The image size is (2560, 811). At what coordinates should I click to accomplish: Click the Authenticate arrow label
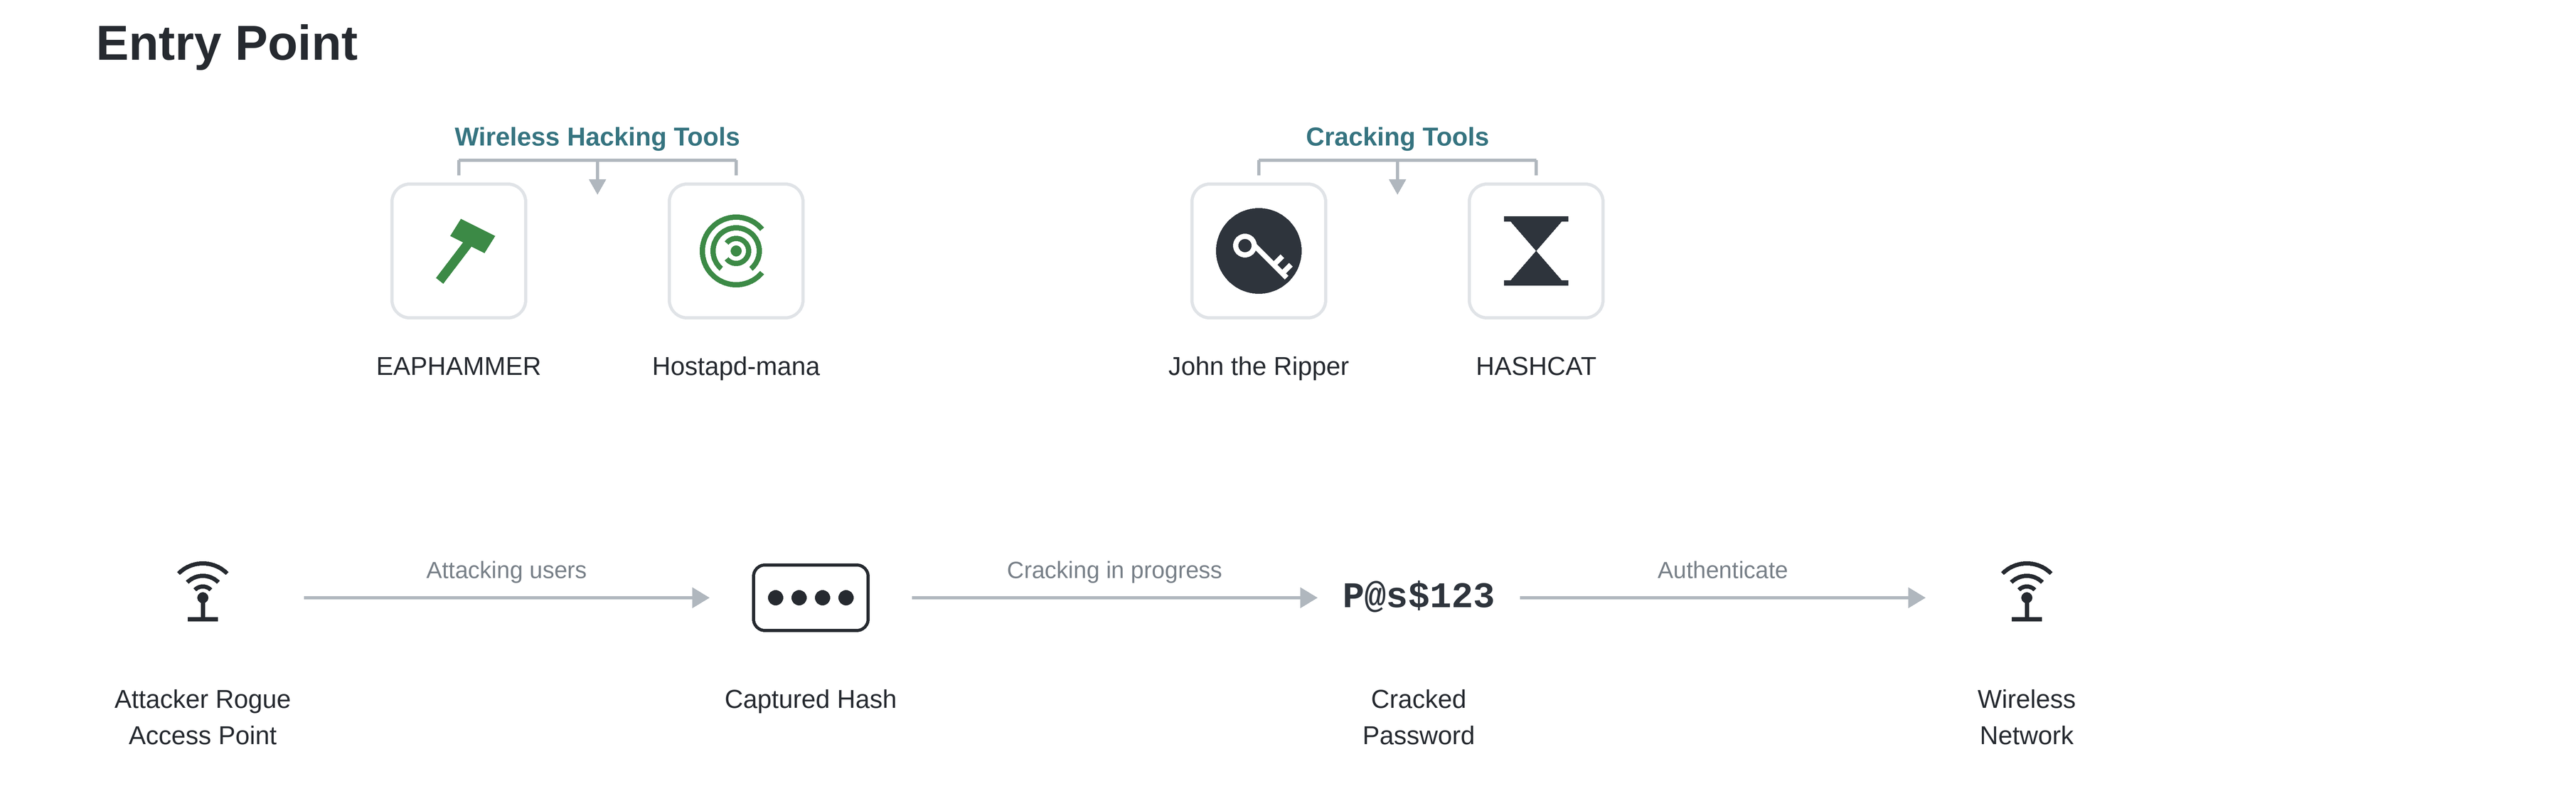pos(1722,570)
